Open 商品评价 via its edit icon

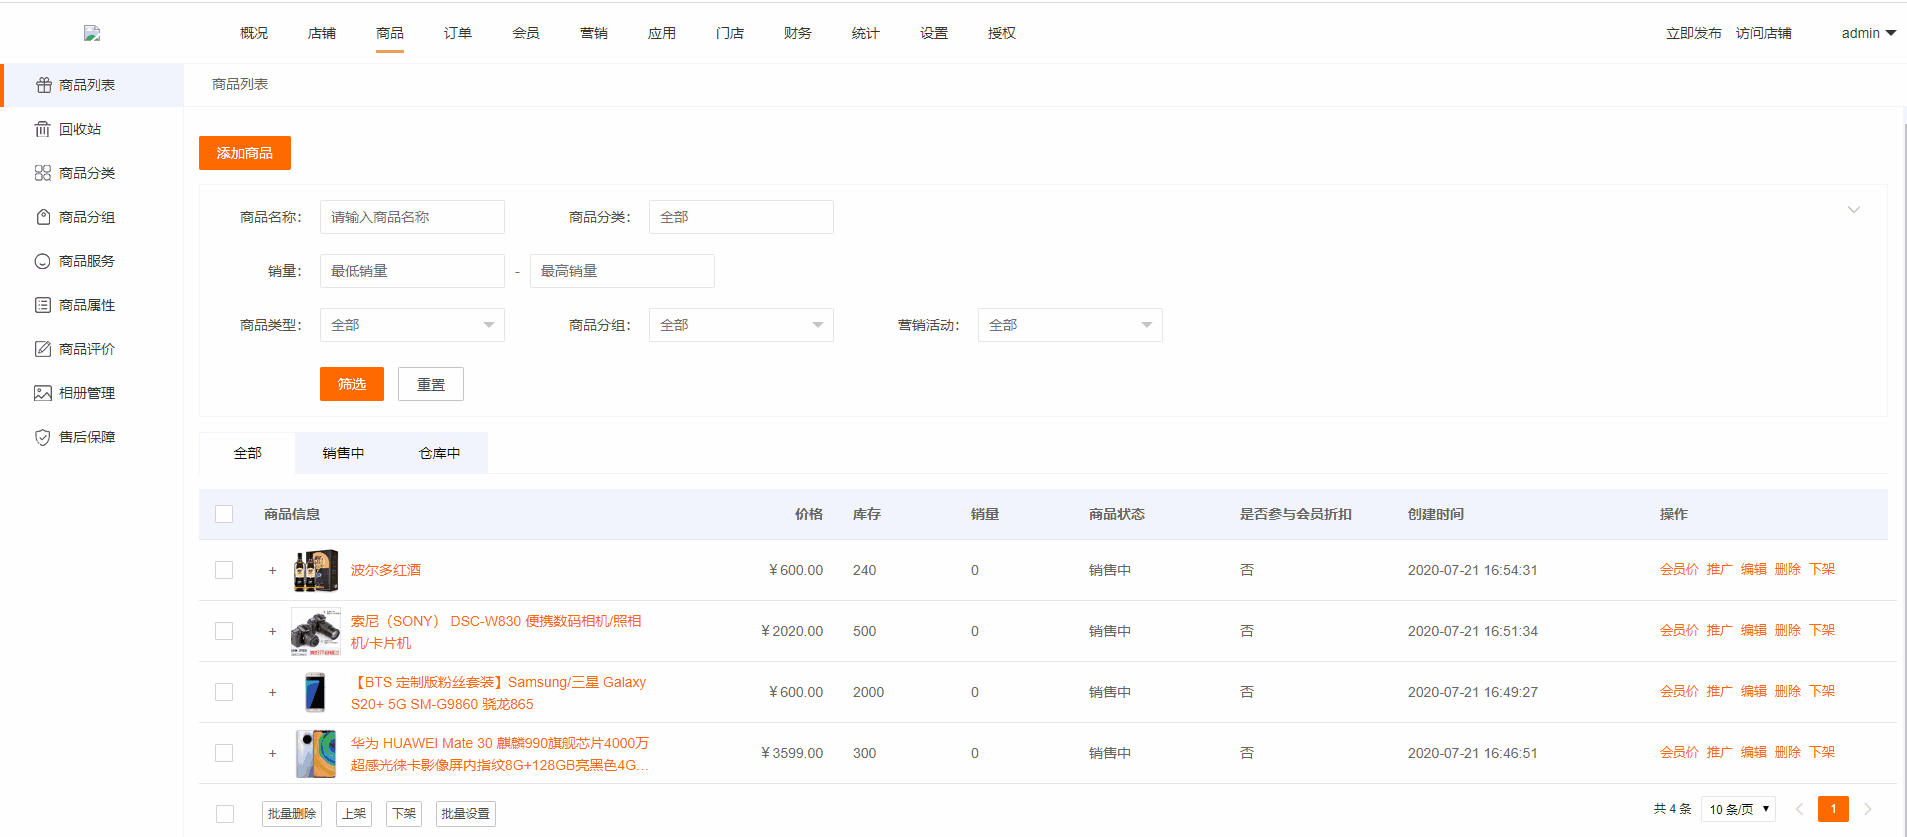[42, 349]
